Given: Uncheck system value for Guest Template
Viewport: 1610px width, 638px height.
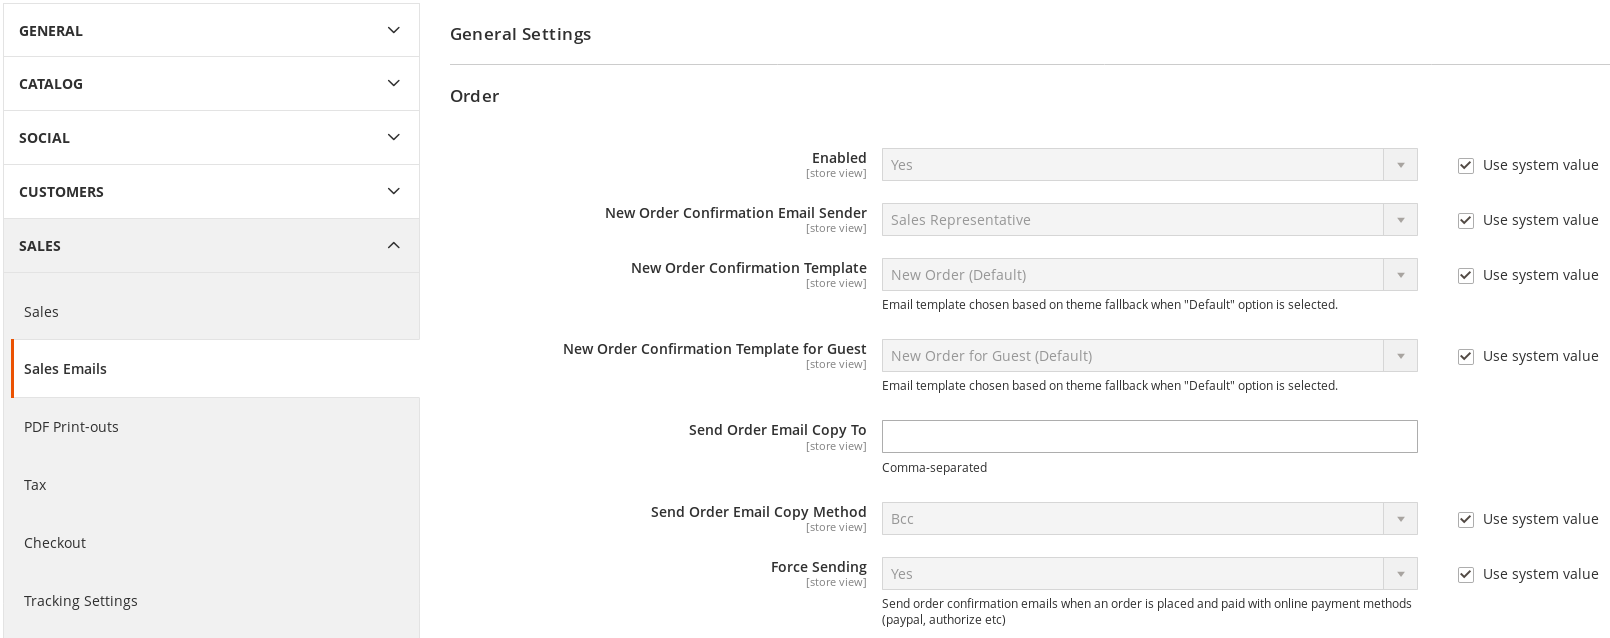Looking at the screenshot, I should coord(1466,357).
